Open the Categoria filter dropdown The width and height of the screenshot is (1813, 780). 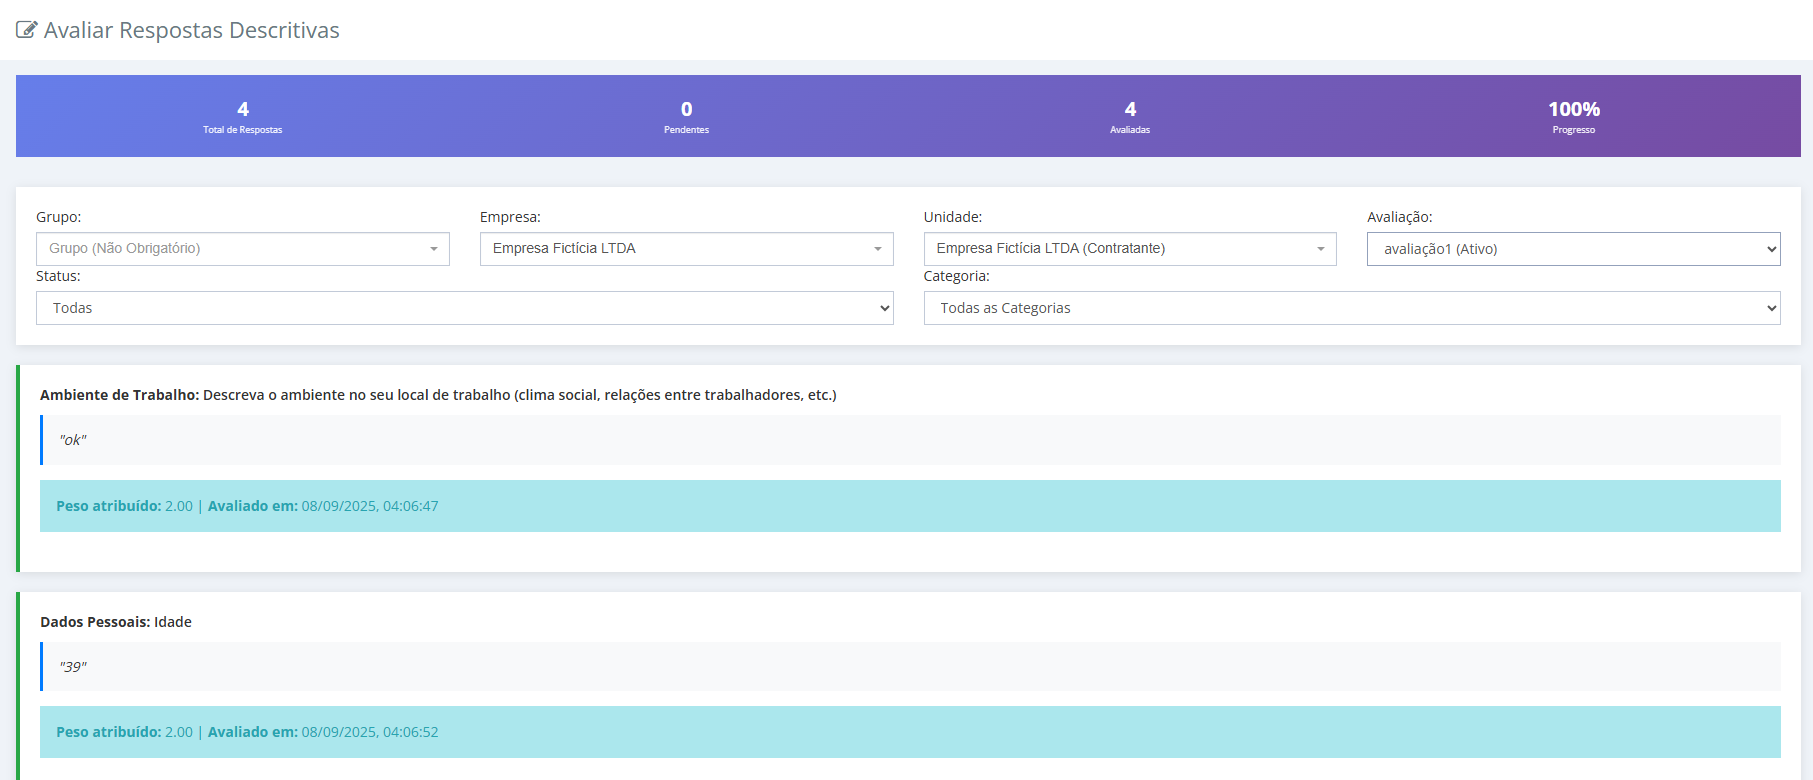point(1351,308)
